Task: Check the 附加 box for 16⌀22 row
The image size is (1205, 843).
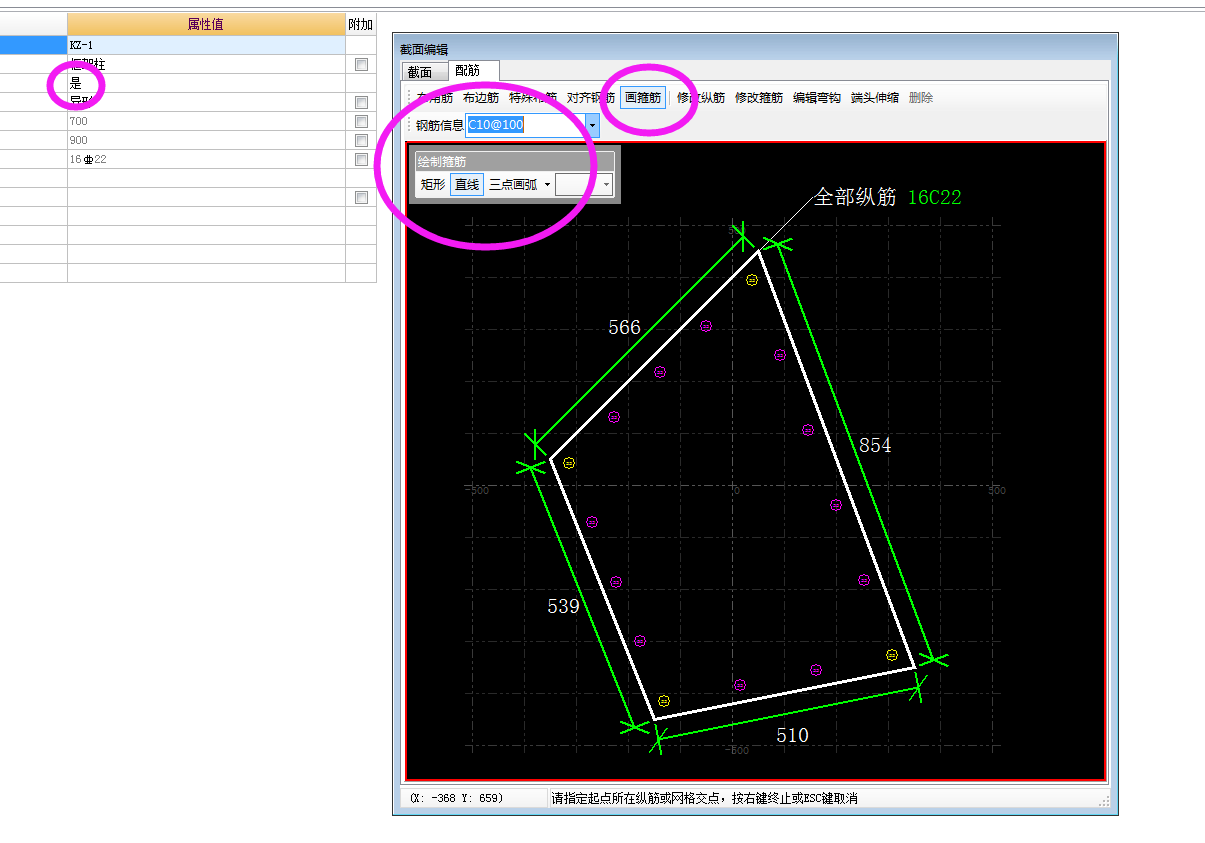Action: 361,159
